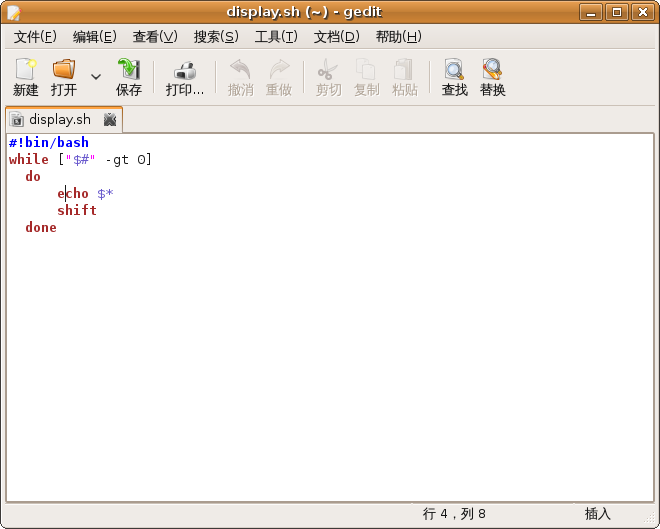This screenshot has width=660, height=529.
Task: Open the 文件(F) menu
Action: (35, 37)
